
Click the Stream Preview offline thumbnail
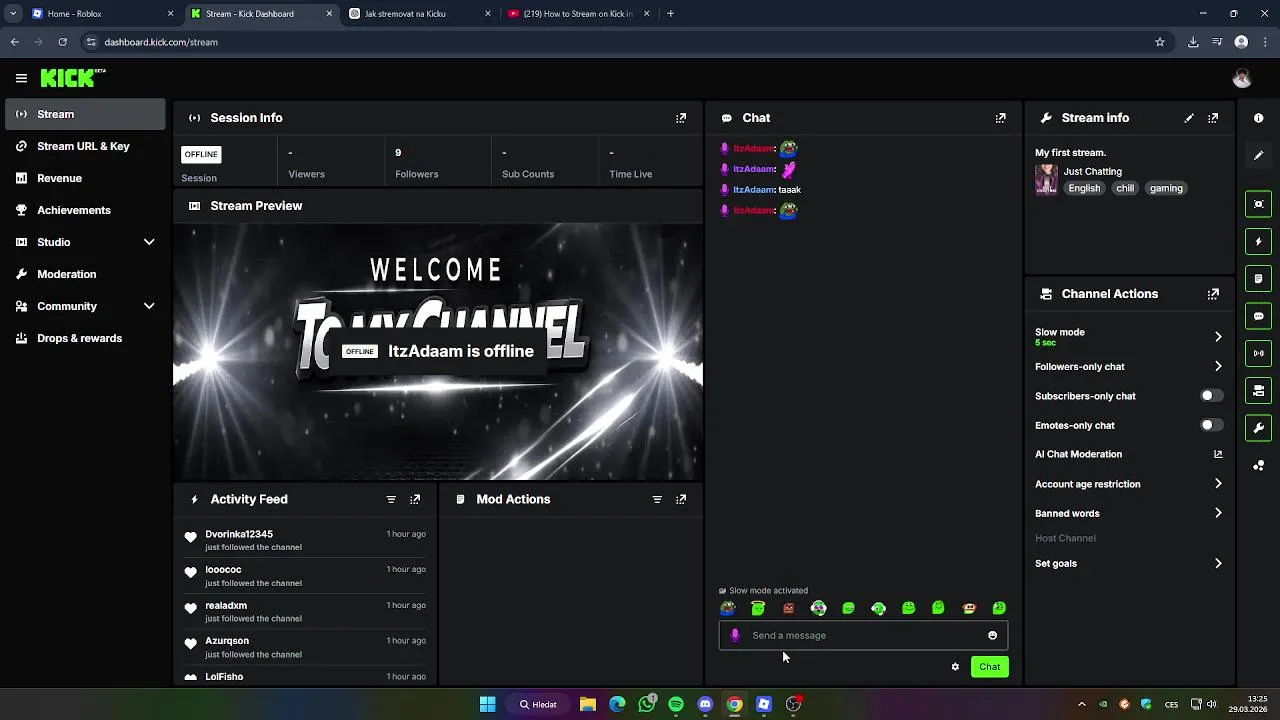(438, 351)
